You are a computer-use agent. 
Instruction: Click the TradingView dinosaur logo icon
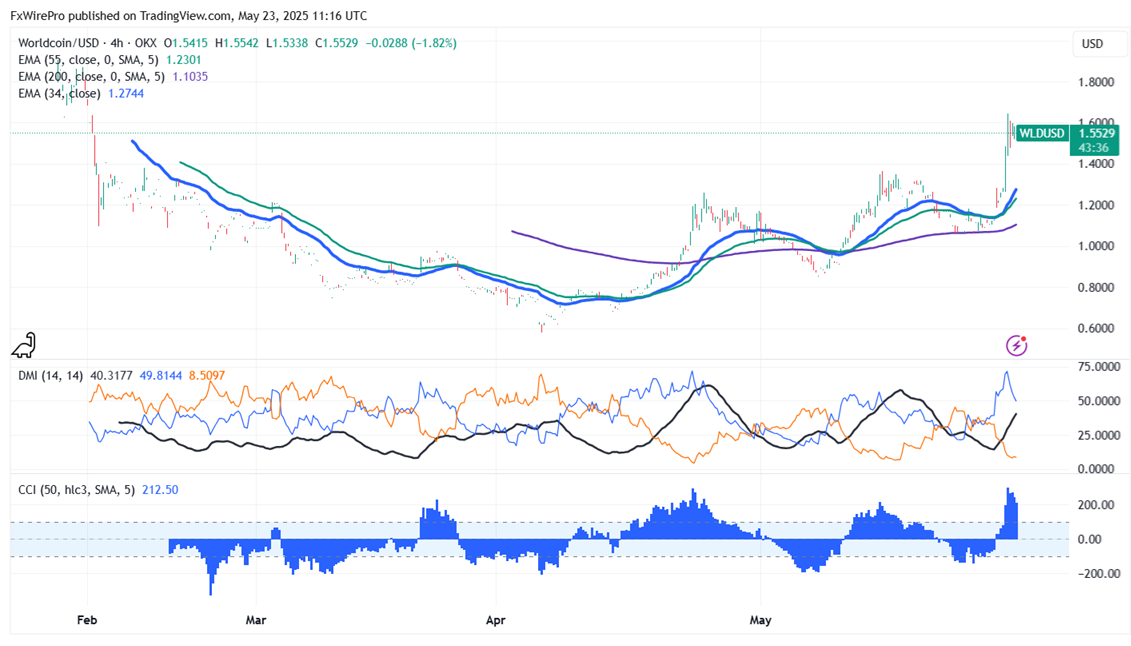[x=24, y=345]
